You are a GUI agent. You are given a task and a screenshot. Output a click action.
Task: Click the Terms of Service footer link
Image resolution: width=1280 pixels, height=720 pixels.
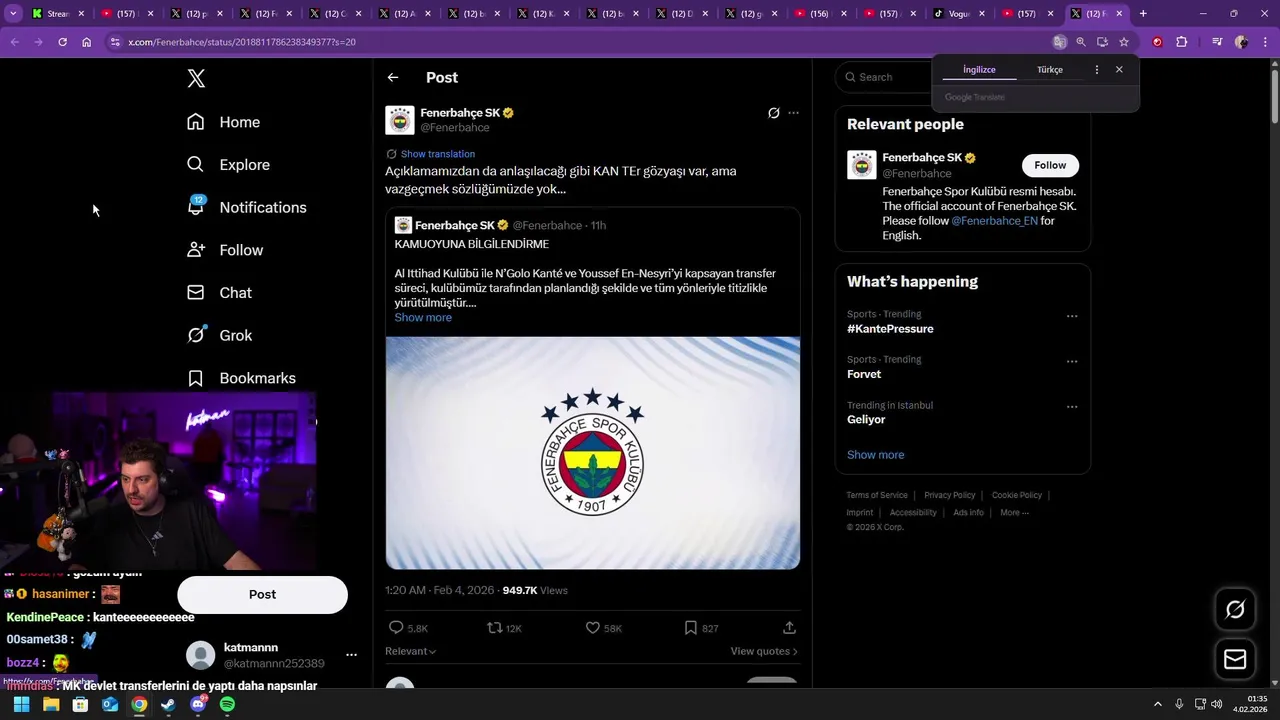pos(877,495)
